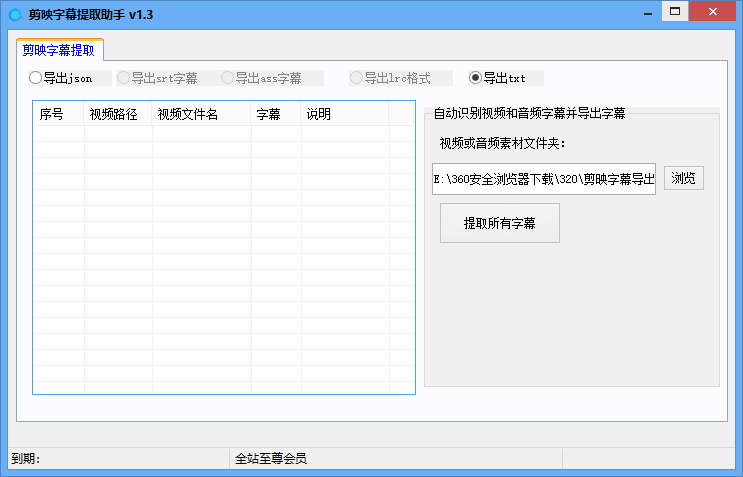
Task: Click the 字幕 column header
Action: 275,114
